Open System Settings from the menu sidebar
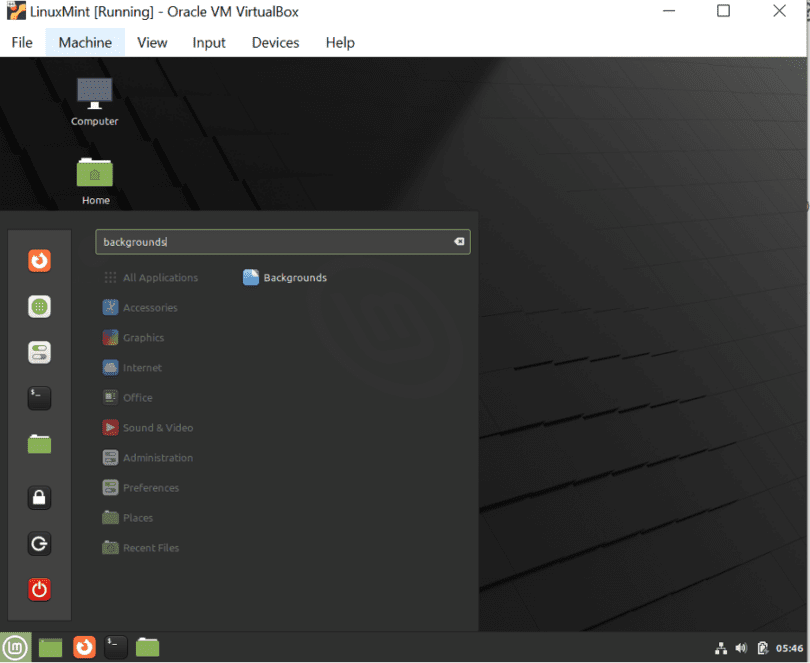Viewport: 810px width, 663px height. click(38, 352)
